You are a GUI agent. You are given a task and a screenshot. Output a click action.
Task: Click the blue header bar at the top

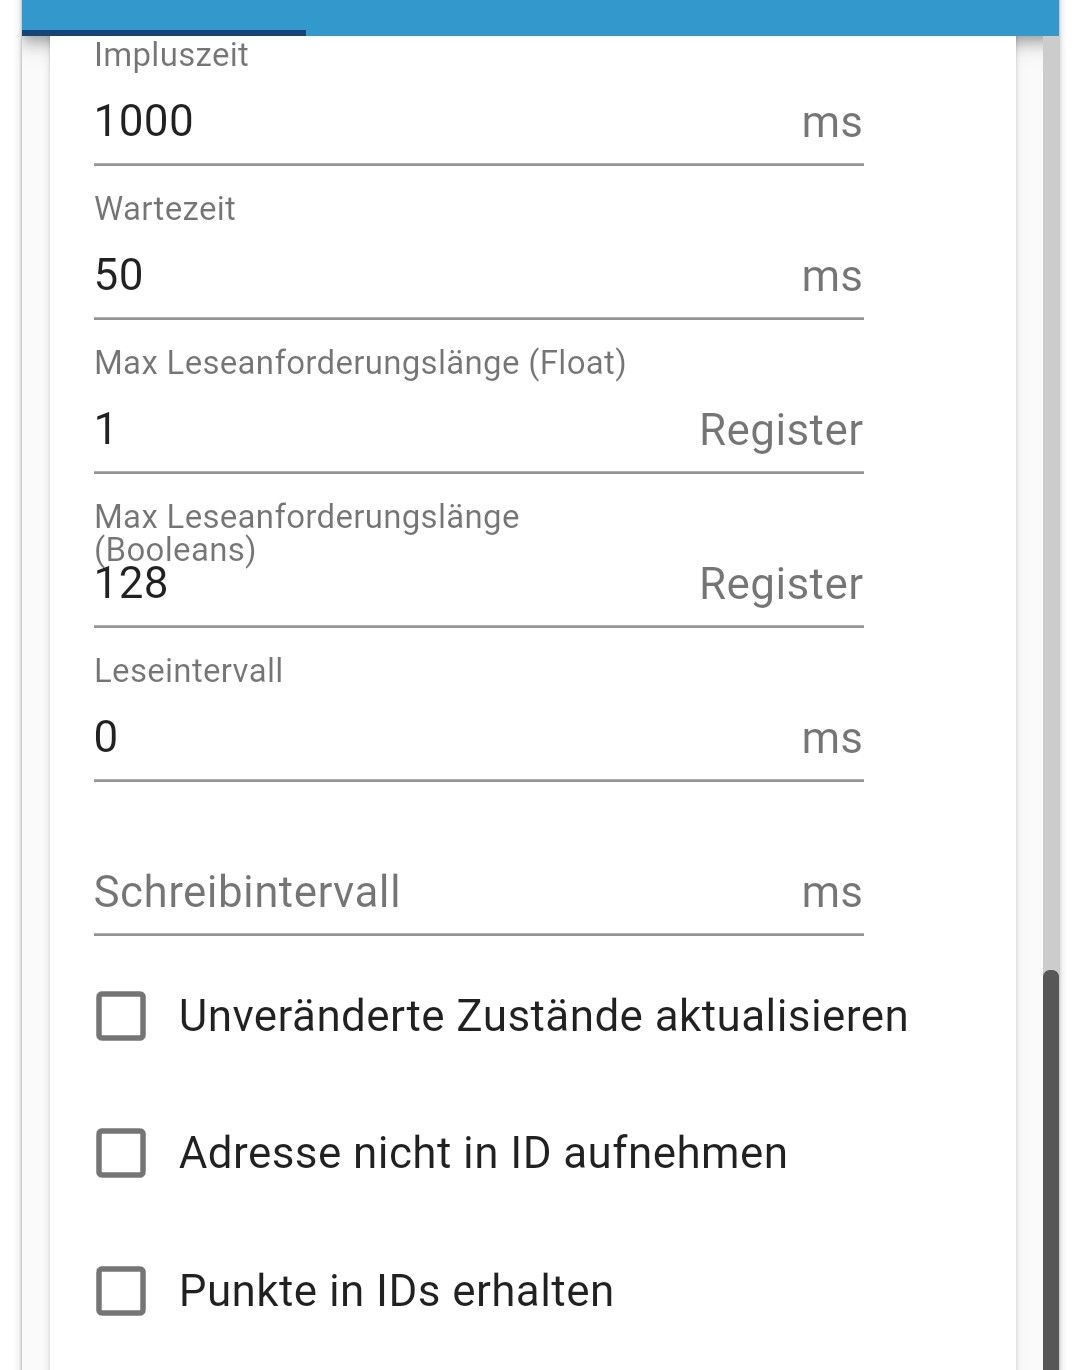[680, 16]
